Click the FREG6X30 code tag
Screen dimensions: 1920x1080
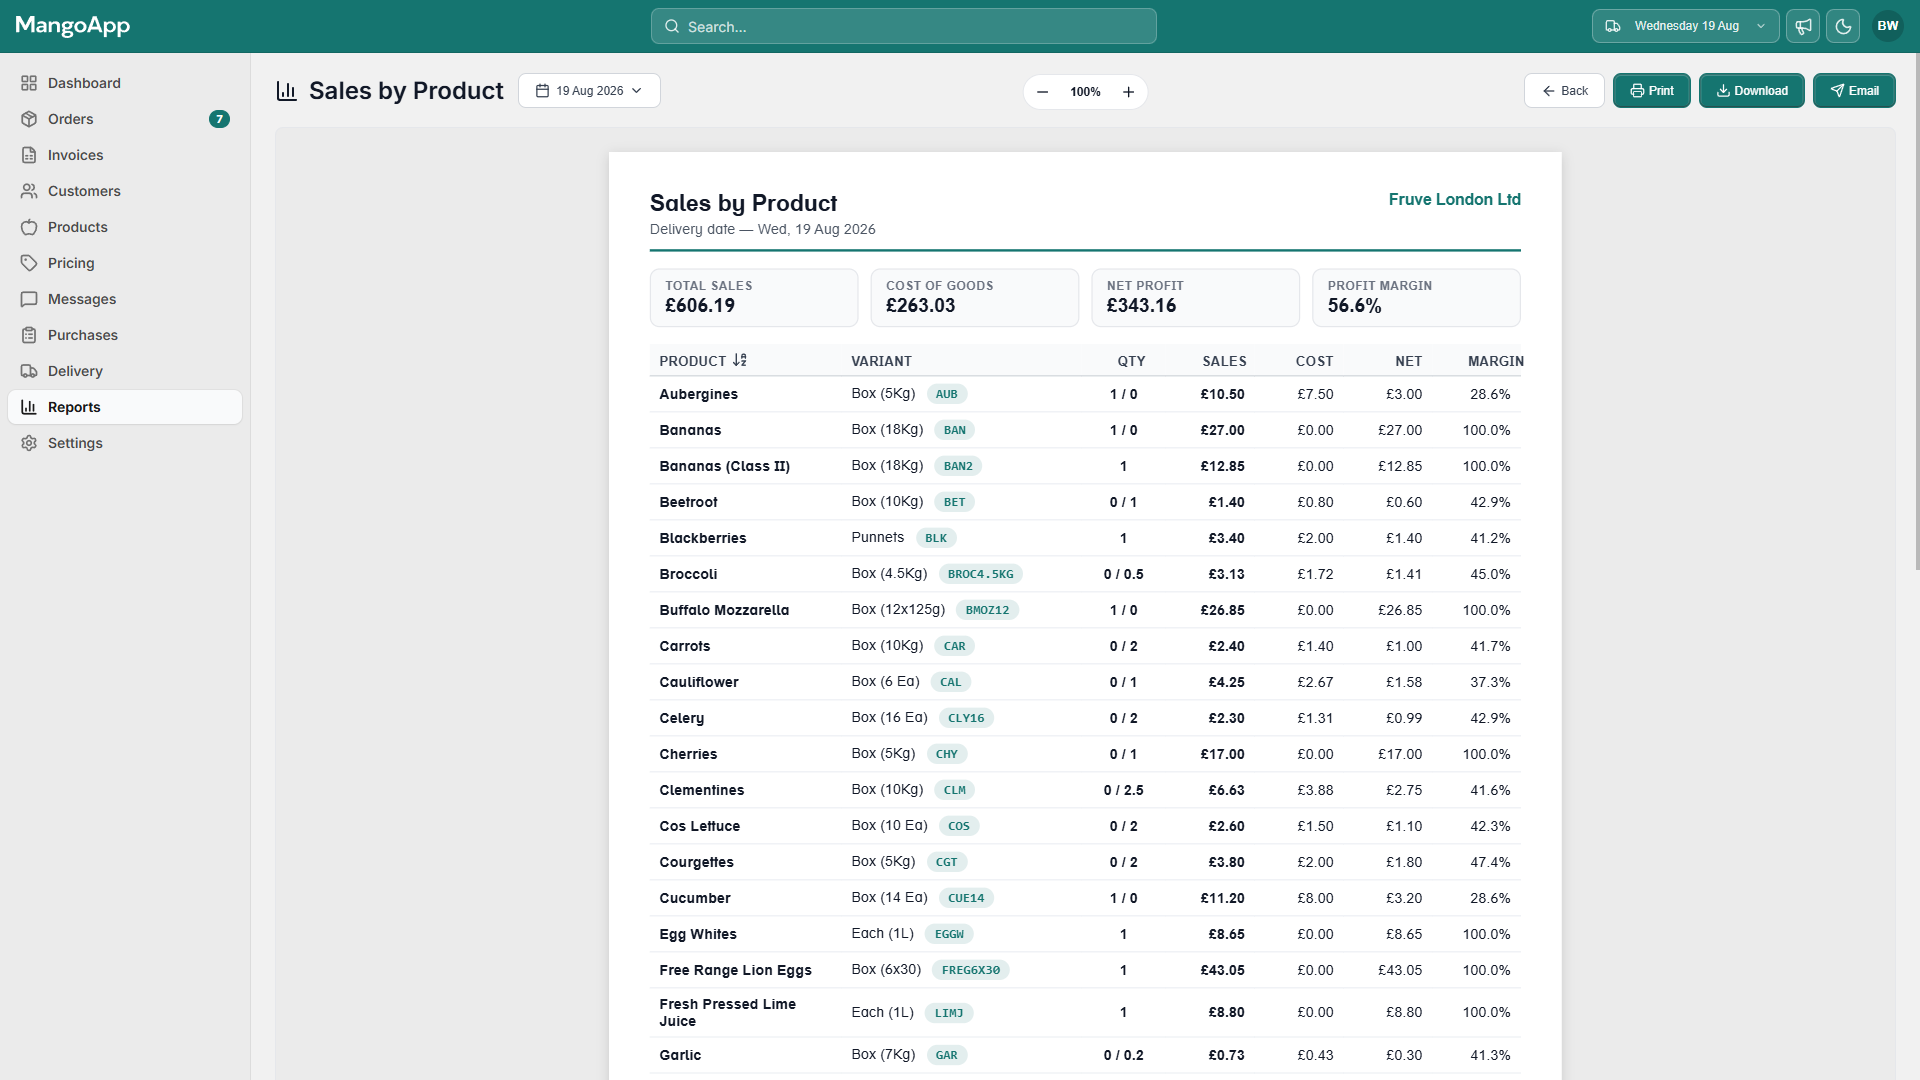click(970, 970)
